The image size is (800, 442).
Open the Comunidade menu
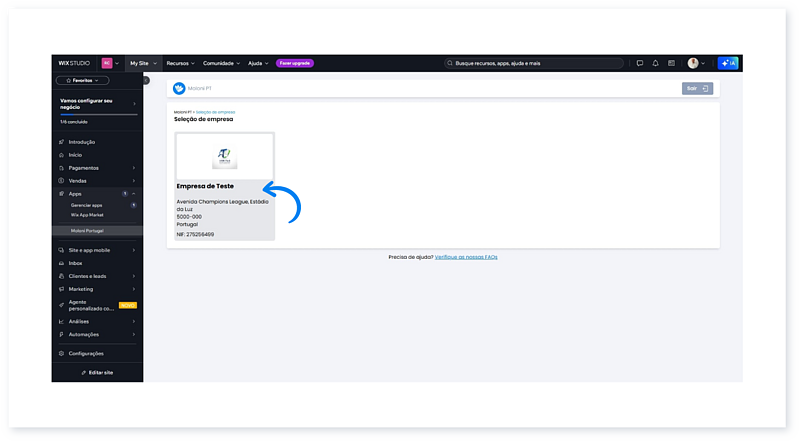pos(221,63)
